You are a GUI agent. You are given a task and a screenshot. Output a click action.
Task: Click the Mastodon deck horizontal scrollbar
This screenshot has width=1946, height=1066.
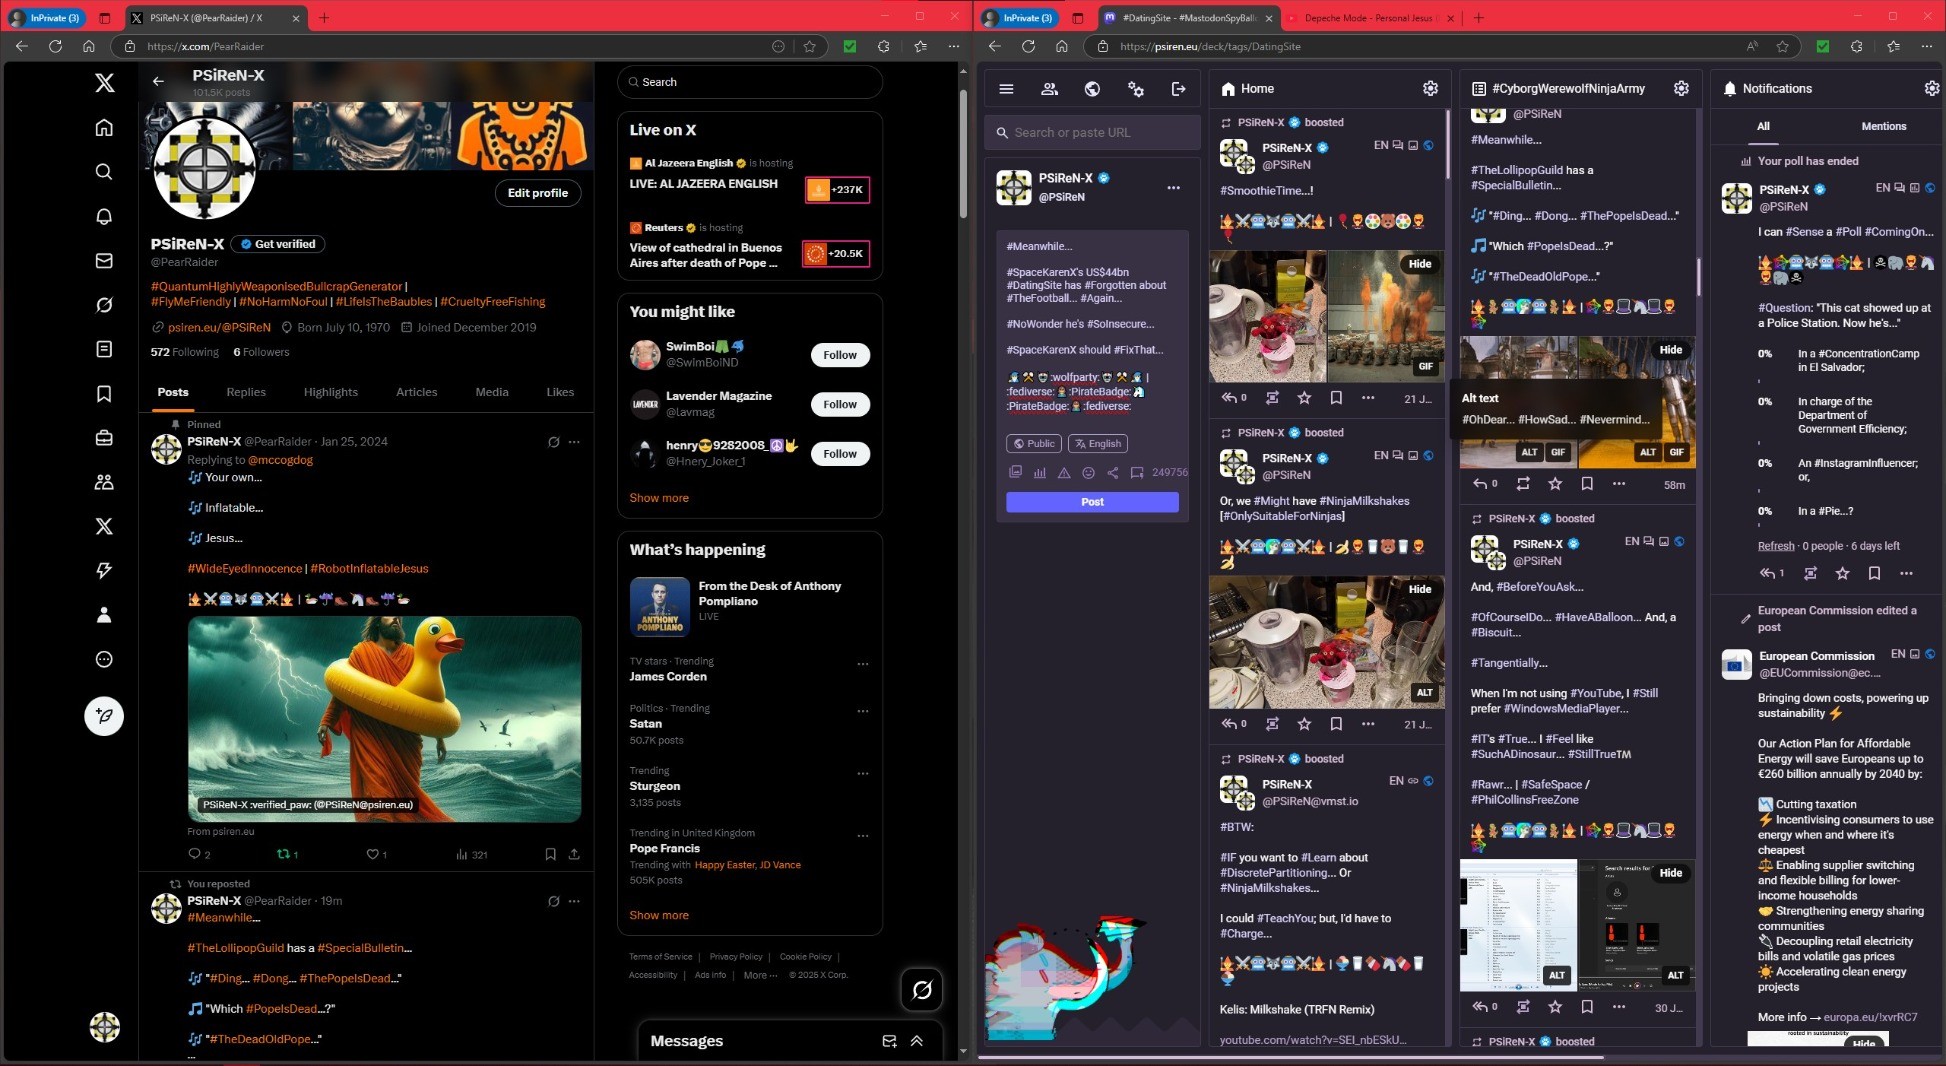[x=1290, y=1056]
